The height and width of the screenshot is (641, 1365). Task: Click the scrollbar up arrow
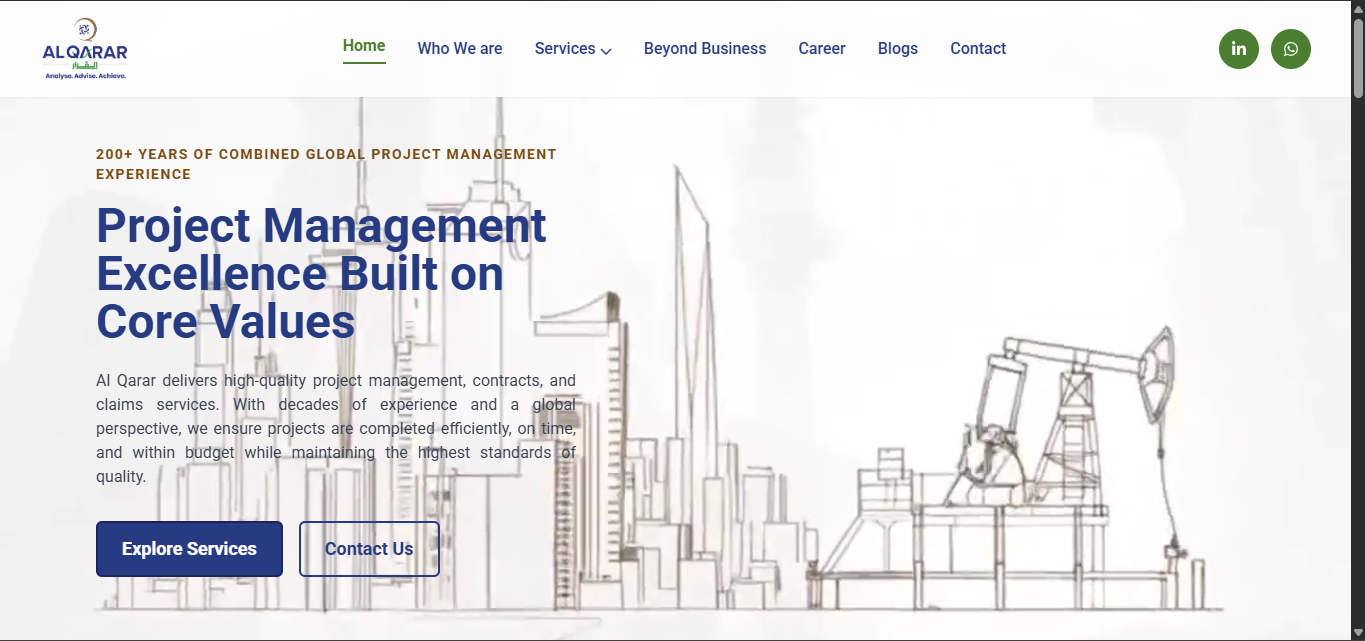1358,8
